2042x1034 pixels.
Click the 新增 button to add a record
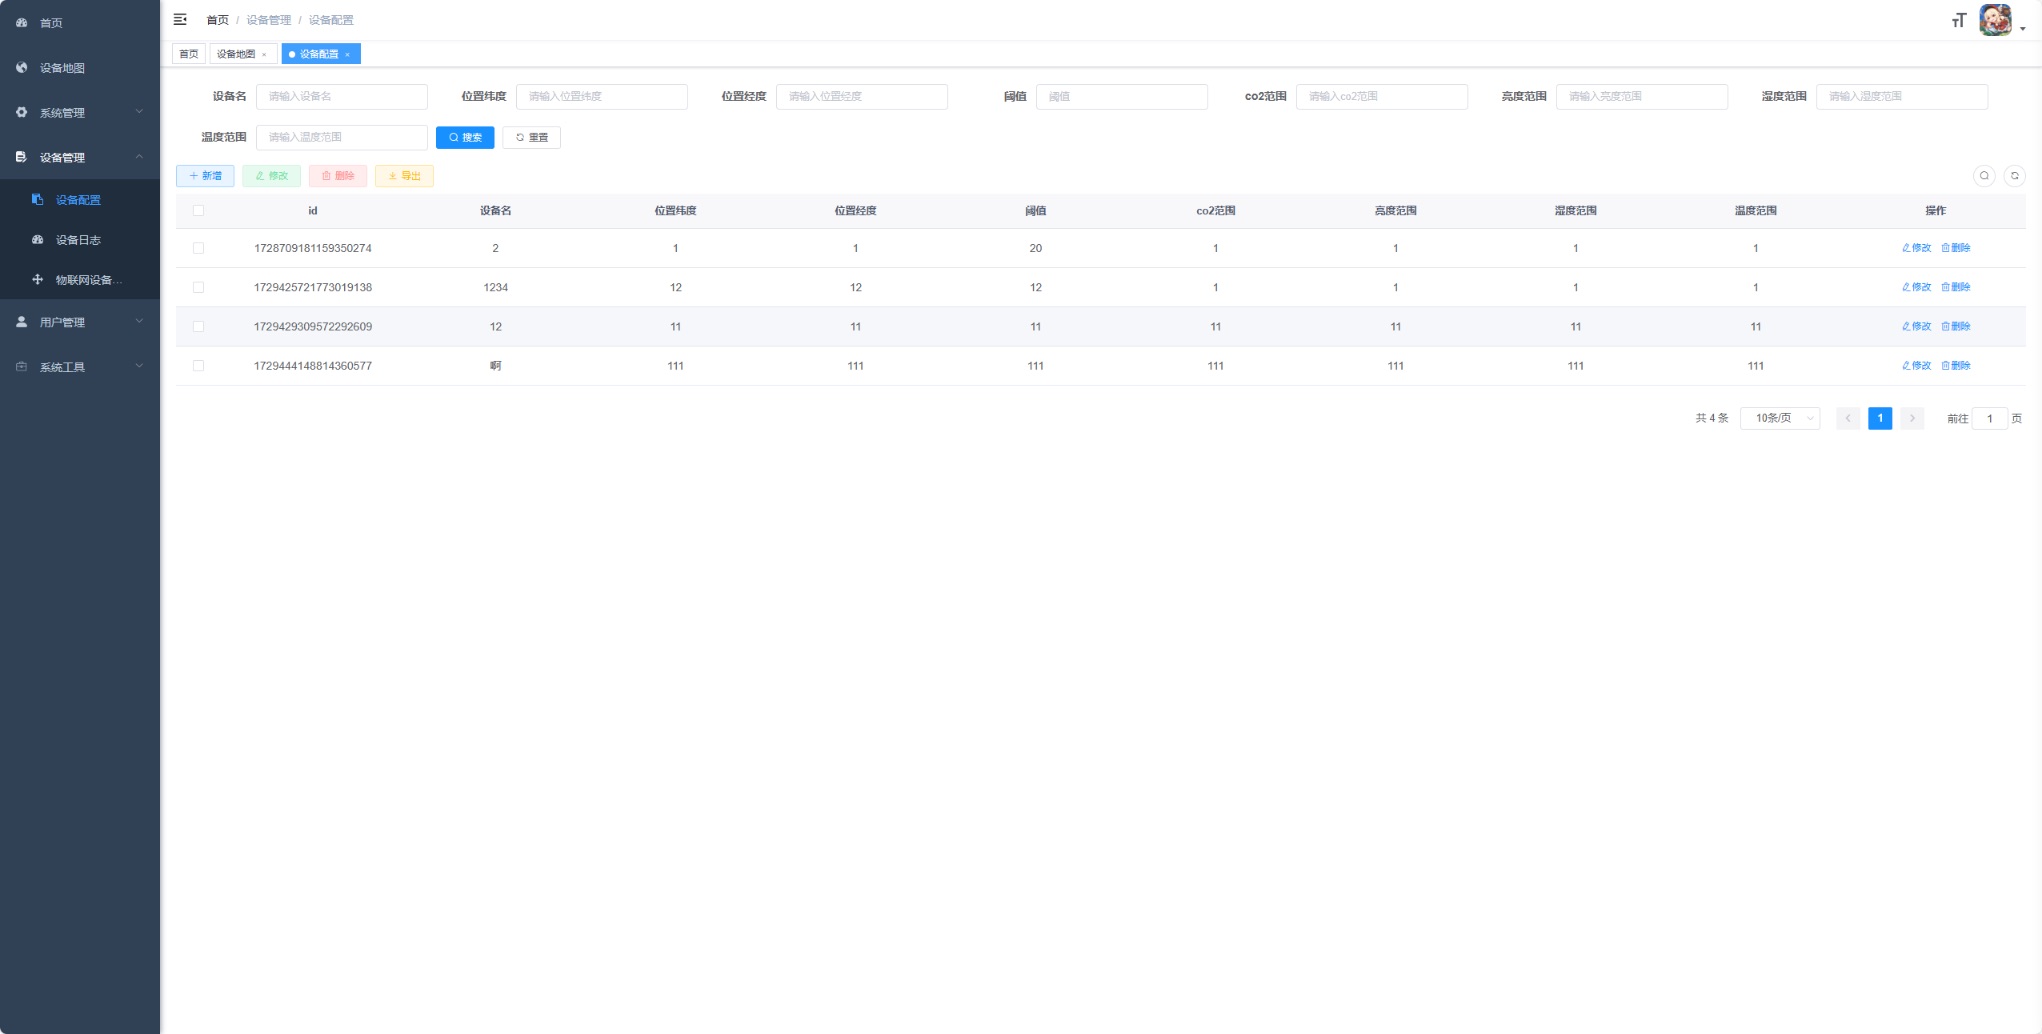click(204, 175)
